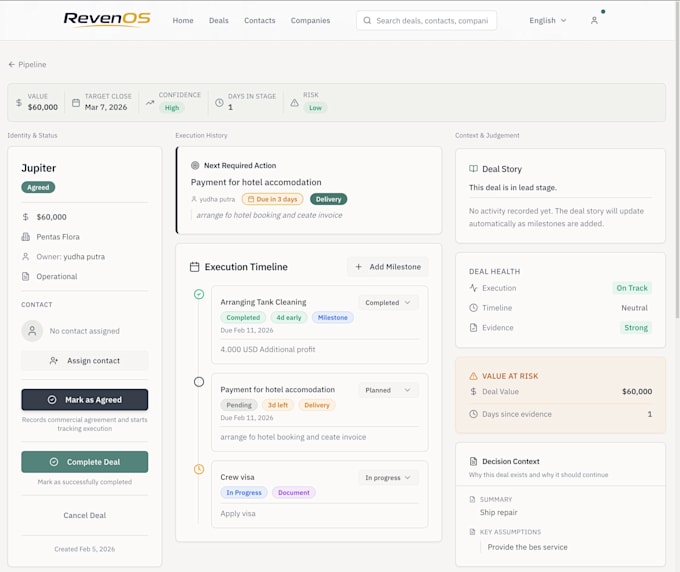Click the 4d early tag
680x572 pixels.
289,317
